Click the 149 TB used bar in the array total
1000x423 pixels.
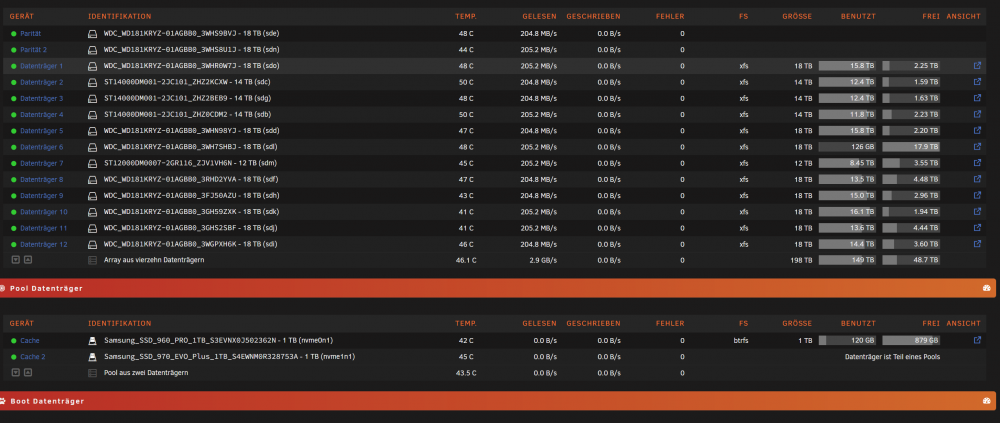[847, 260]
